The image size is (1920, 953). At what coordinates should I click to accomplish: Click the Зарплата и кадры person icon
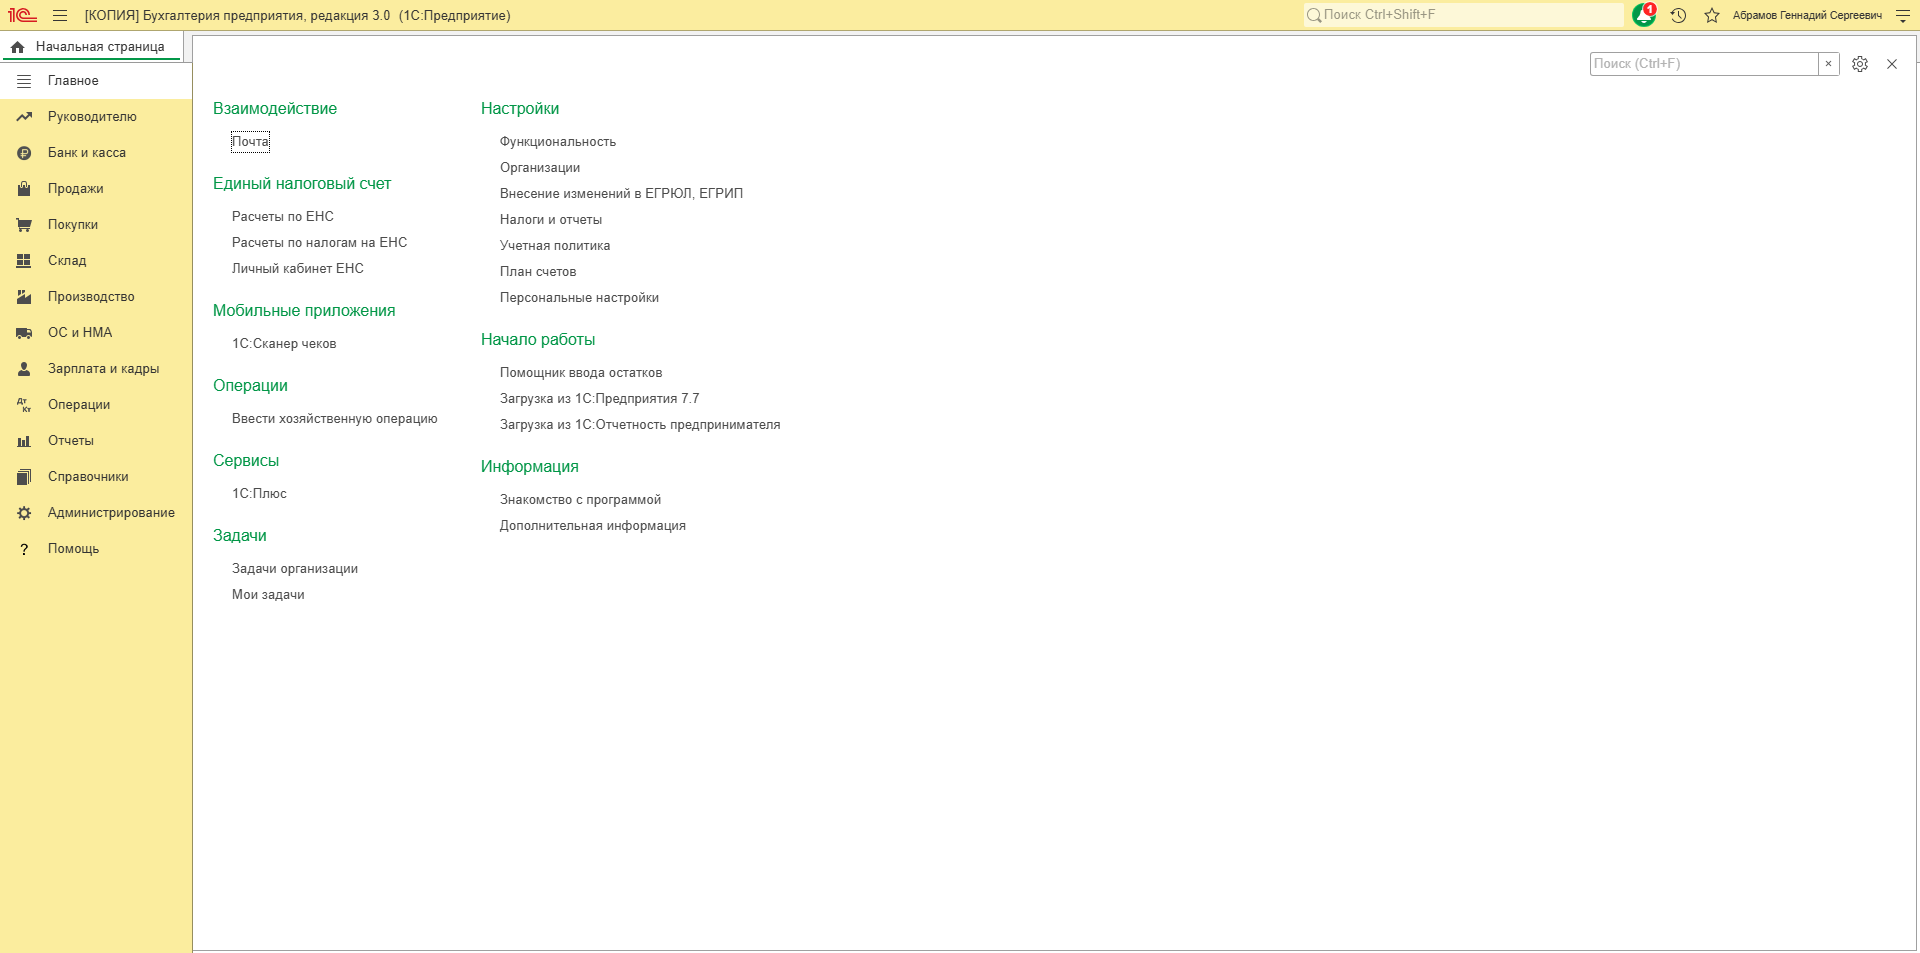point(24,369)
